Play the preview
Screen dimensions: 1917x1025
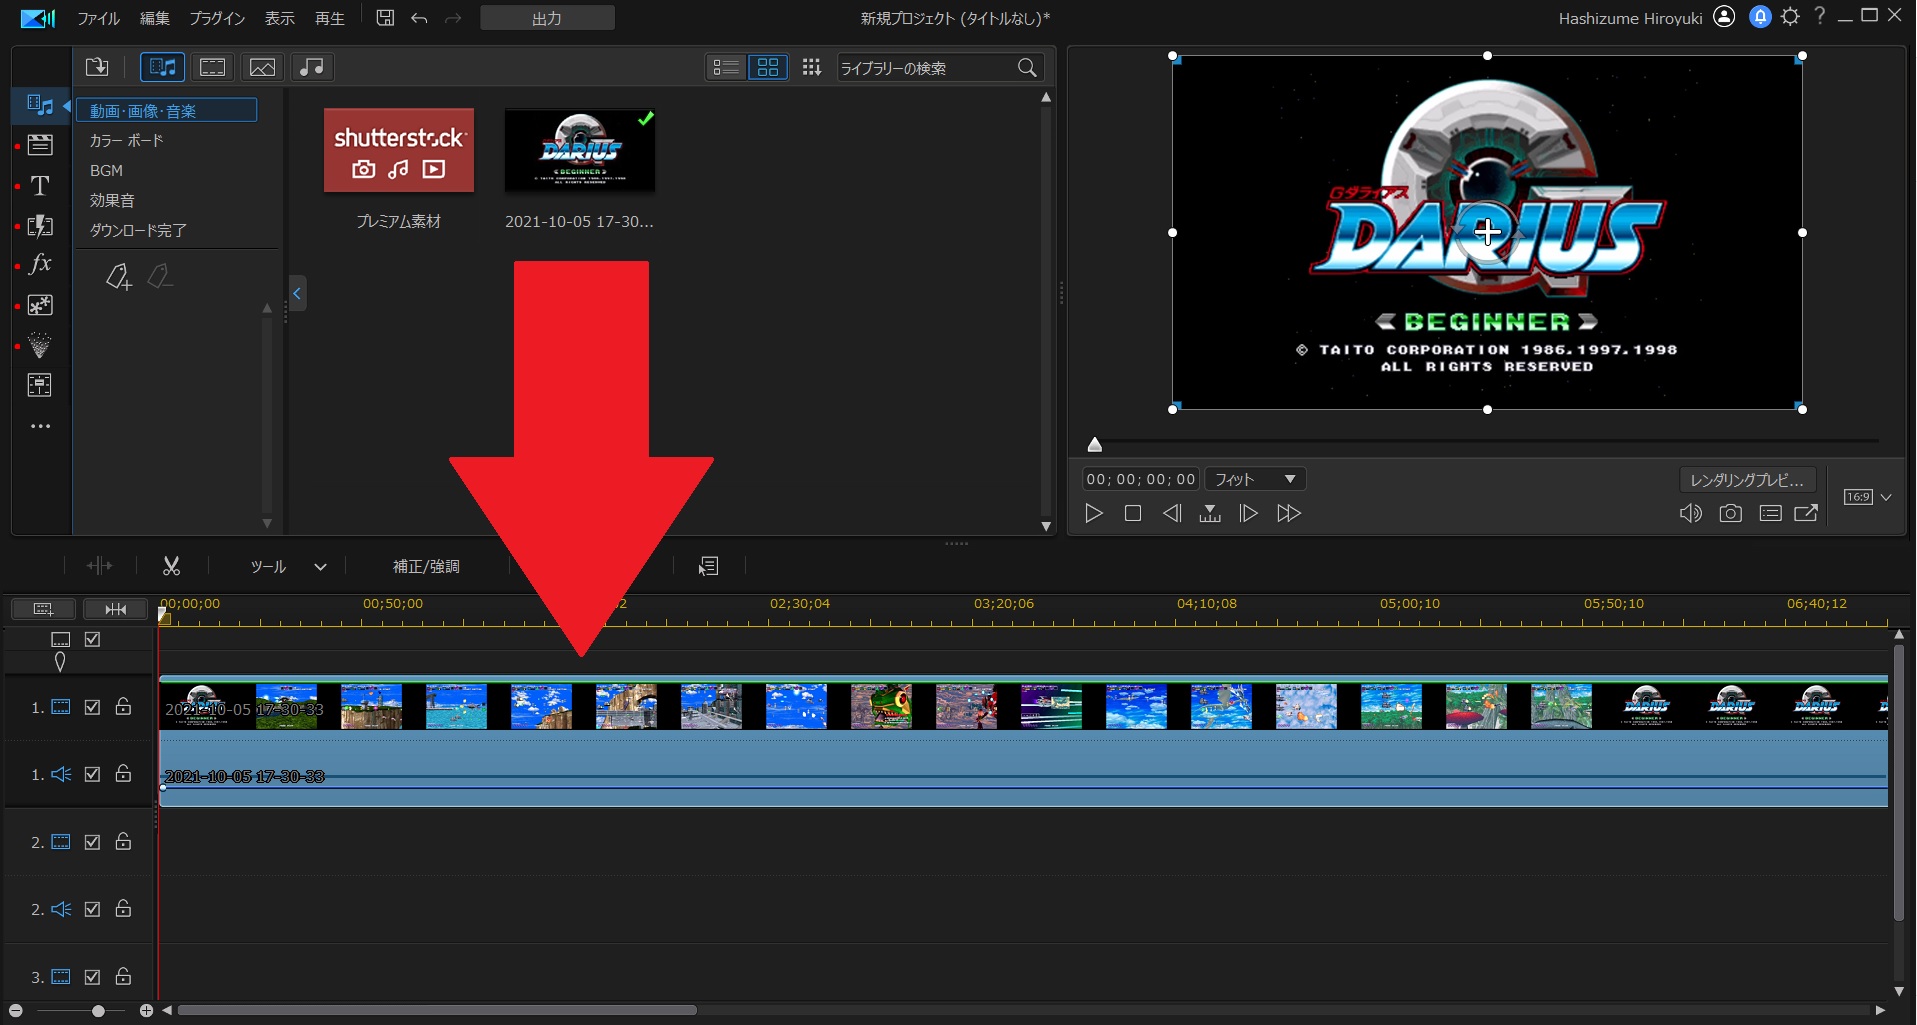pos(1094,514)
